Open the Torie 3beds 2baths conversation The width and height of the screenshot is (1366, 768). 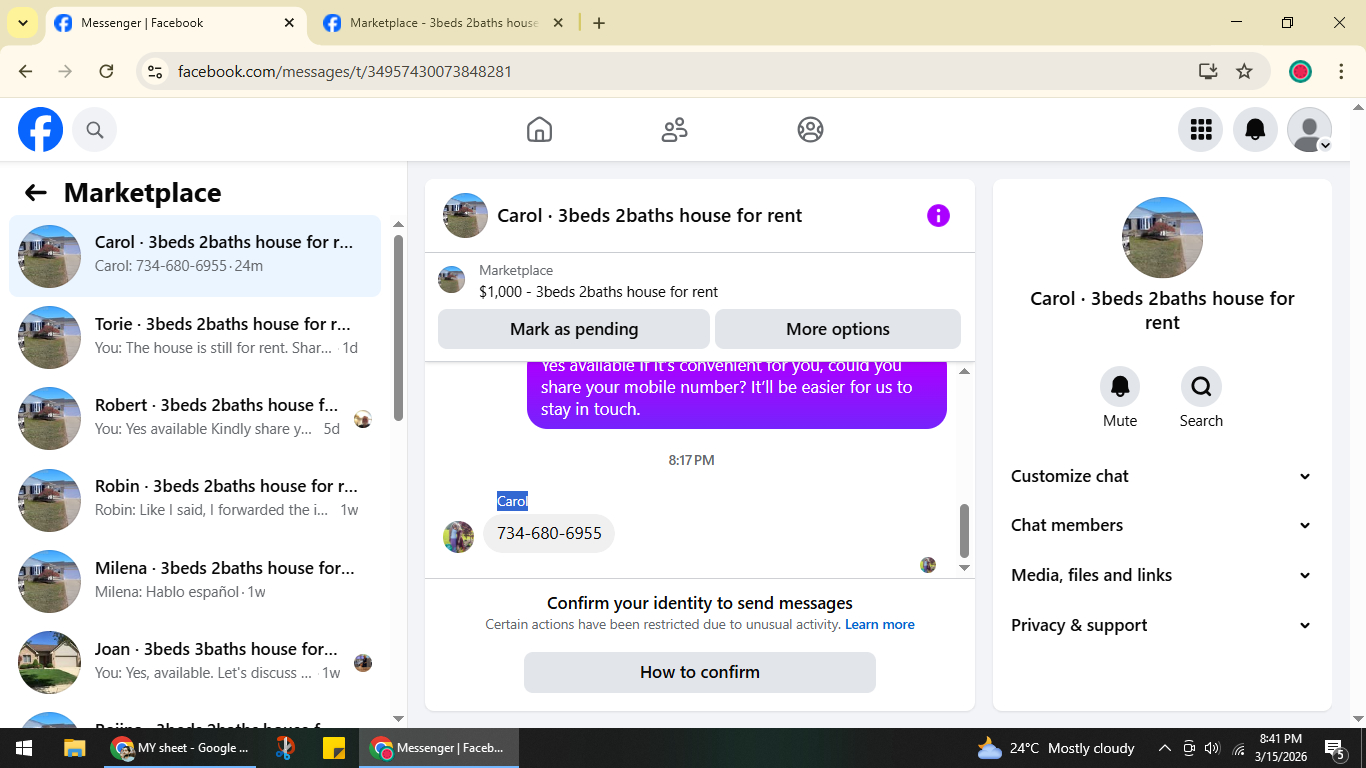(x=195, y=337)
